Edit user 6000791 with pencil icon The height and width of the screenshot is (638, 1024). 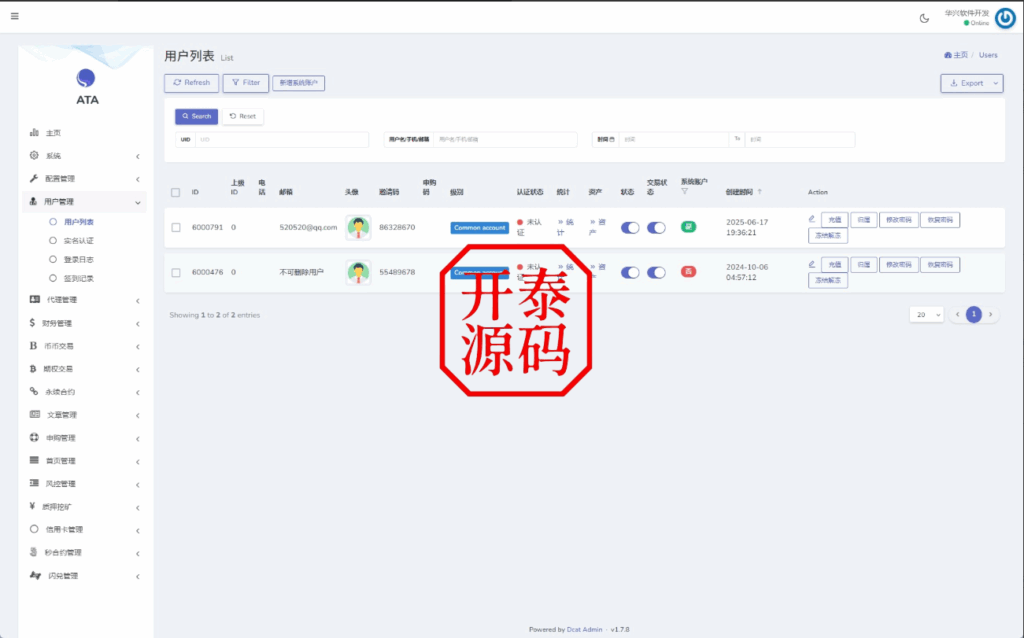pos(812,219)
